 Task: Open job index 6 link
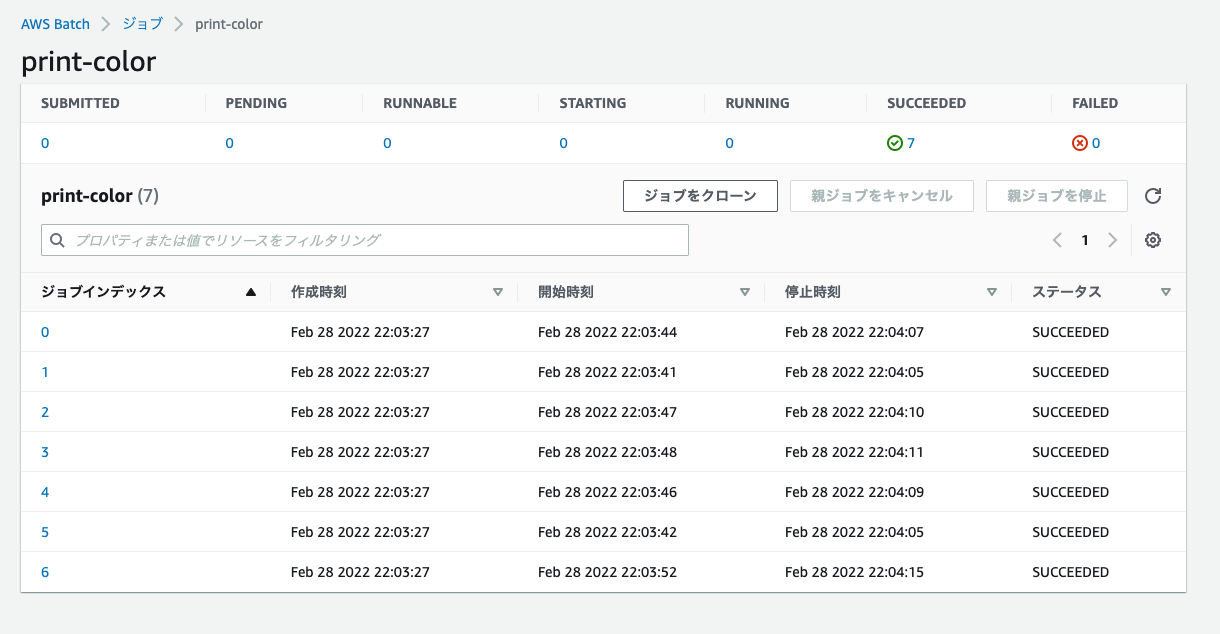(x=45, y=572)
